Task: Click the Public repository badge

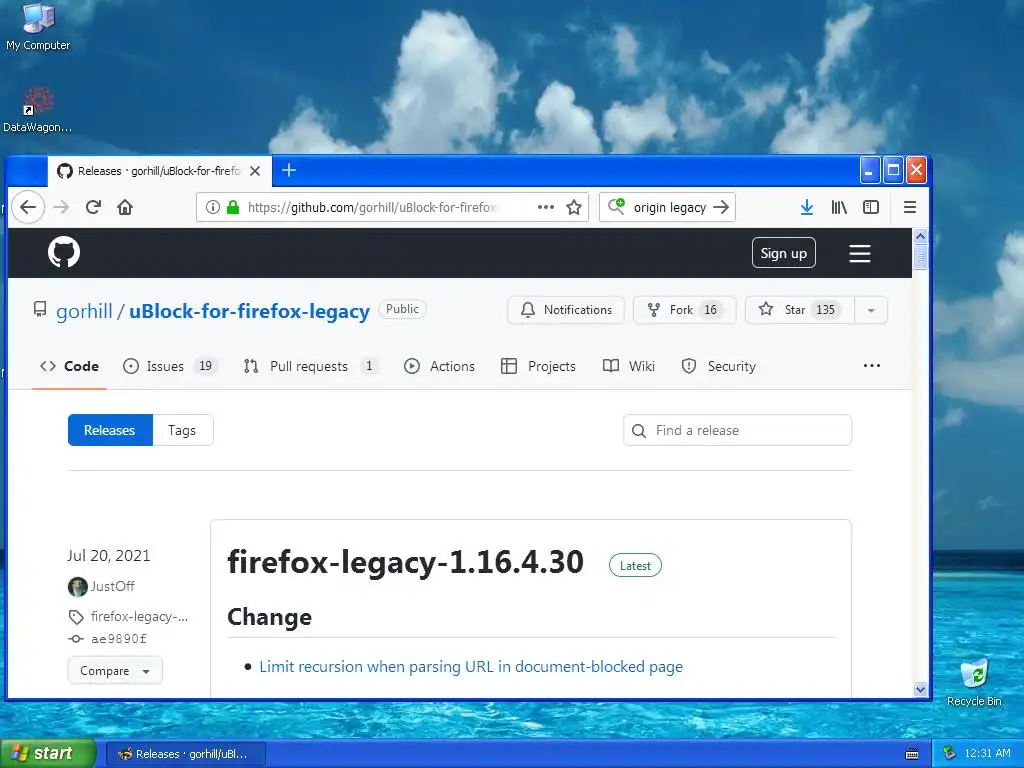Action: pyautogui.click(x=402, y=309)
